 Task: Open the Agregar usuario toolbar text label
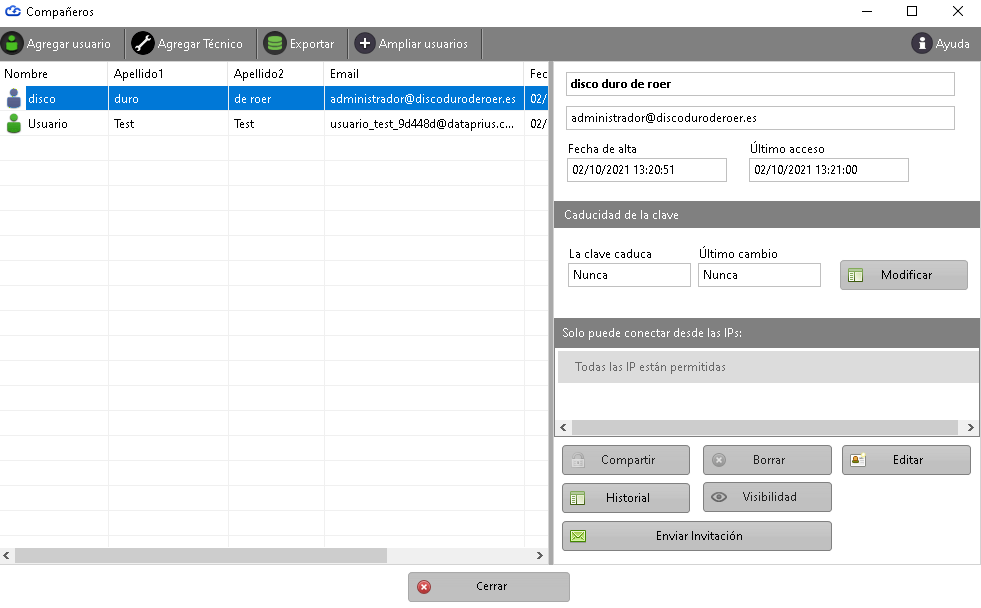click(69, 44)
